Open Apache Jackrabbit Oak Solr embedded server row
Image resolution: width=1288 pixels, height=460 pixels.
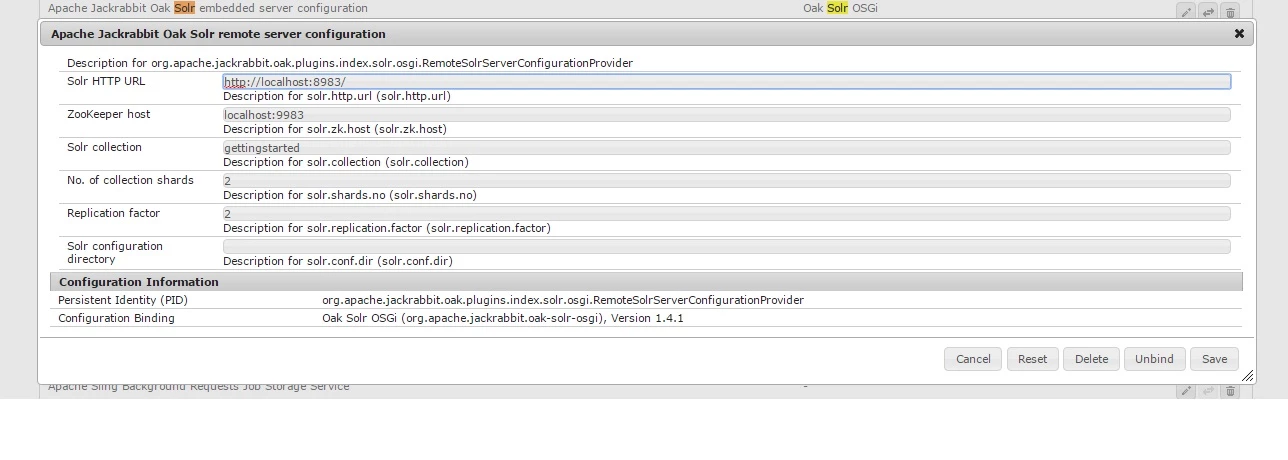pos(208,8)
